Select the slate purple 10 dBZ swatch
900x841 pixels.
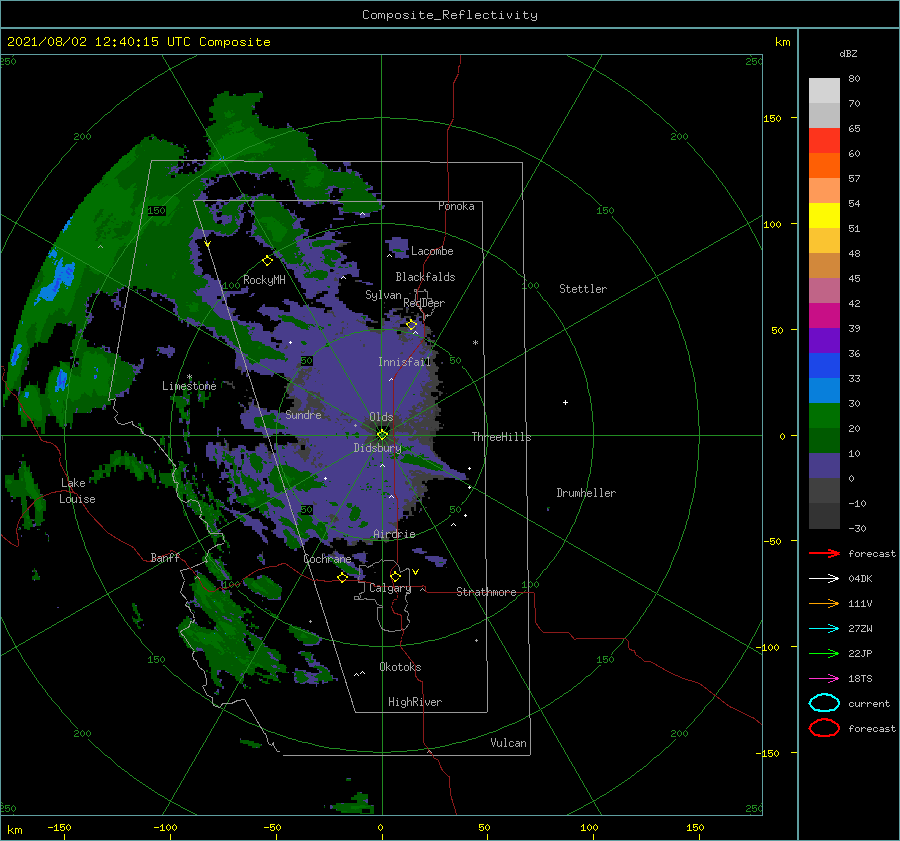(824, 466)
